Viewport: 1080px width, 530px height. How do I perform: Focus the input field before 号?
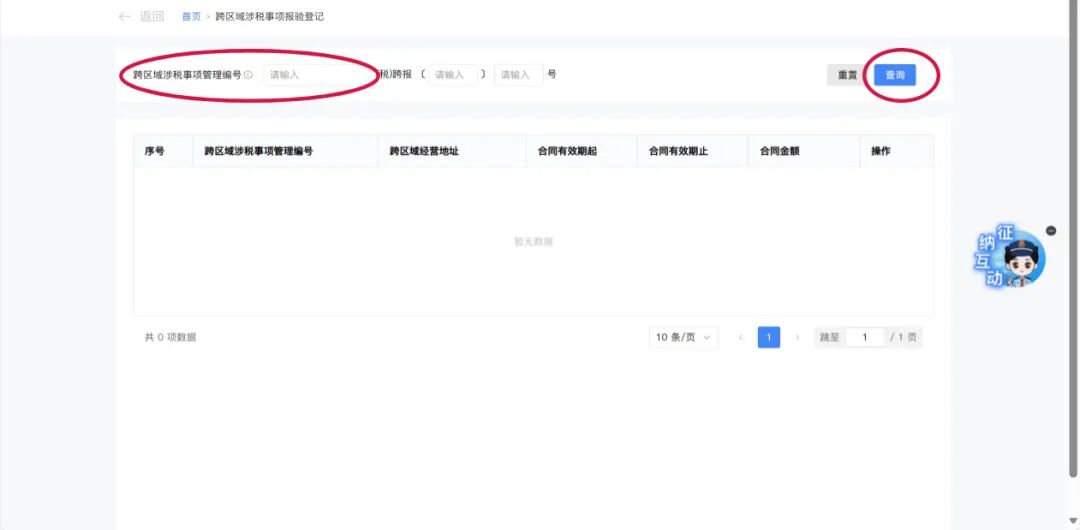519,74
